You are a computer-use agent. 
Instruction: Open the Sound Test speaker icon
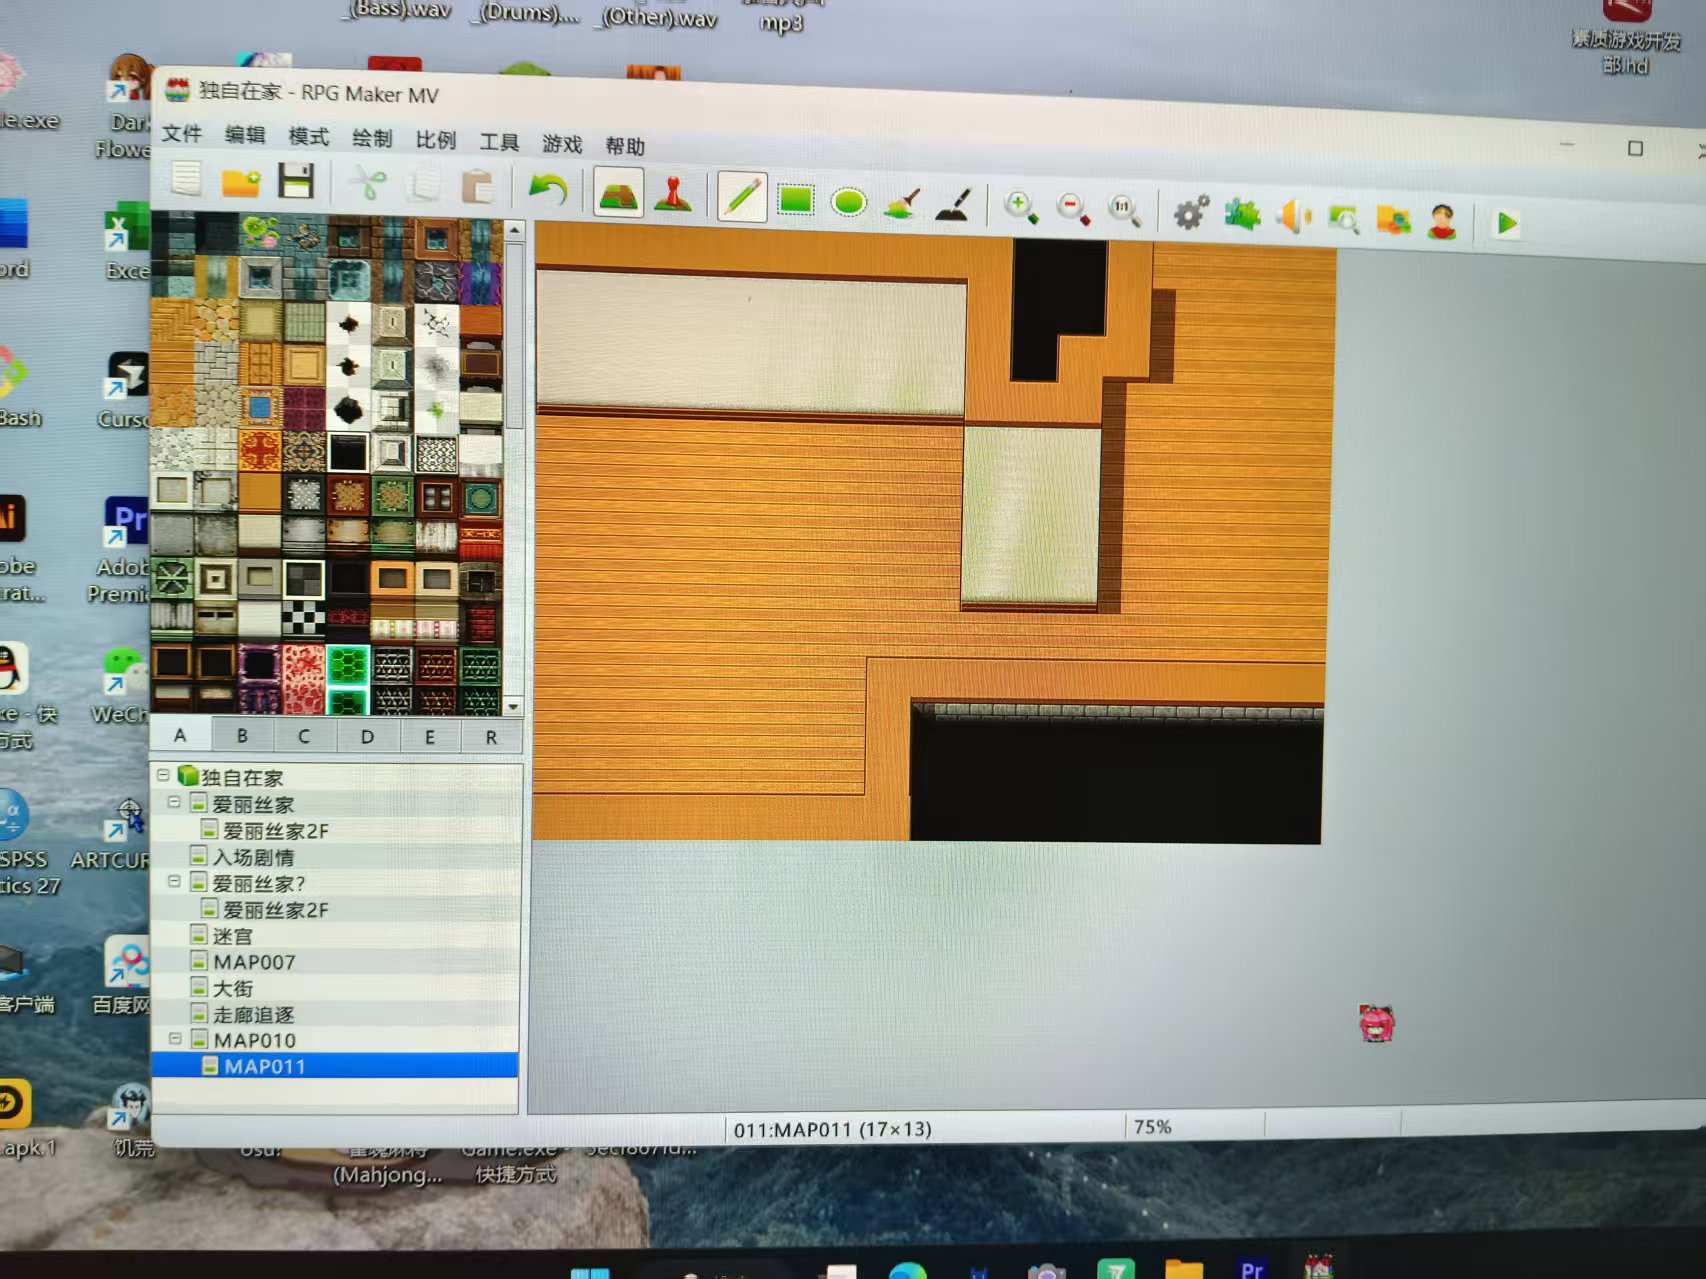tap(1293, 216)
